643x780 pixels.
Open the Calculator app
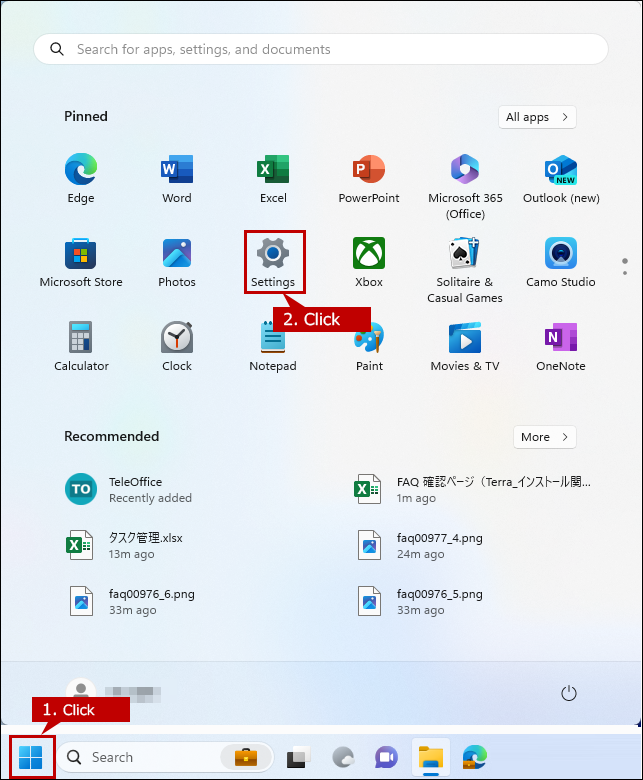(81, 347)
